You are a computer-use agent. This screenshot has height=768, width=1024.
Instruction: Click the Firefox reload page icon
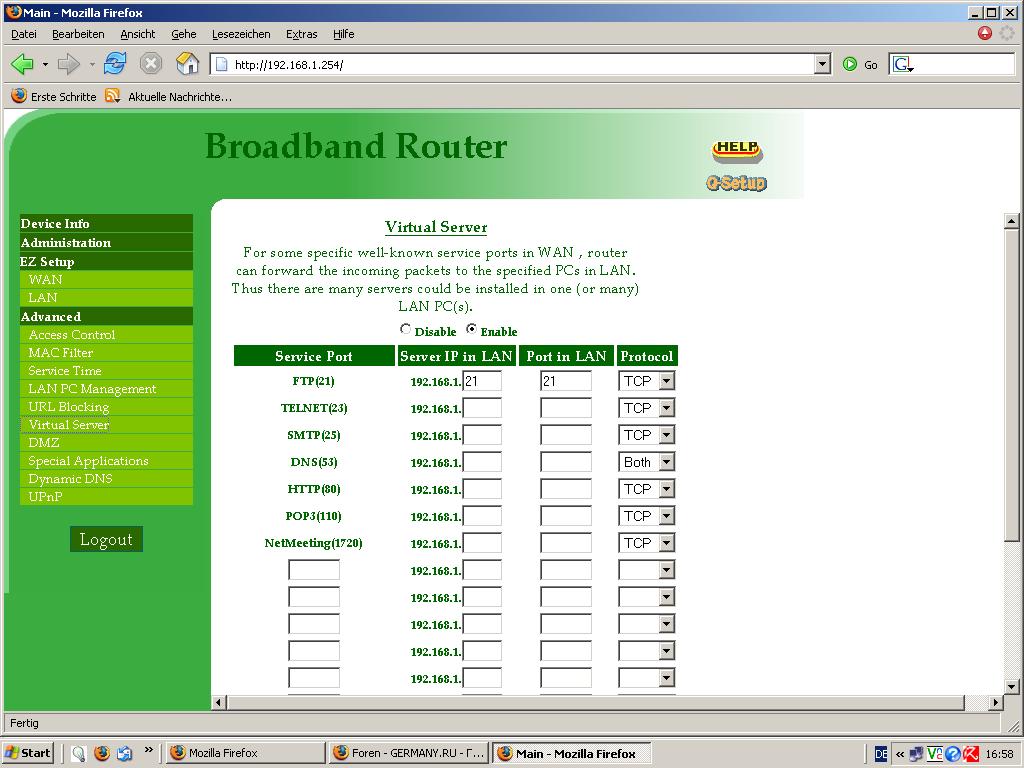click(115, 64)
